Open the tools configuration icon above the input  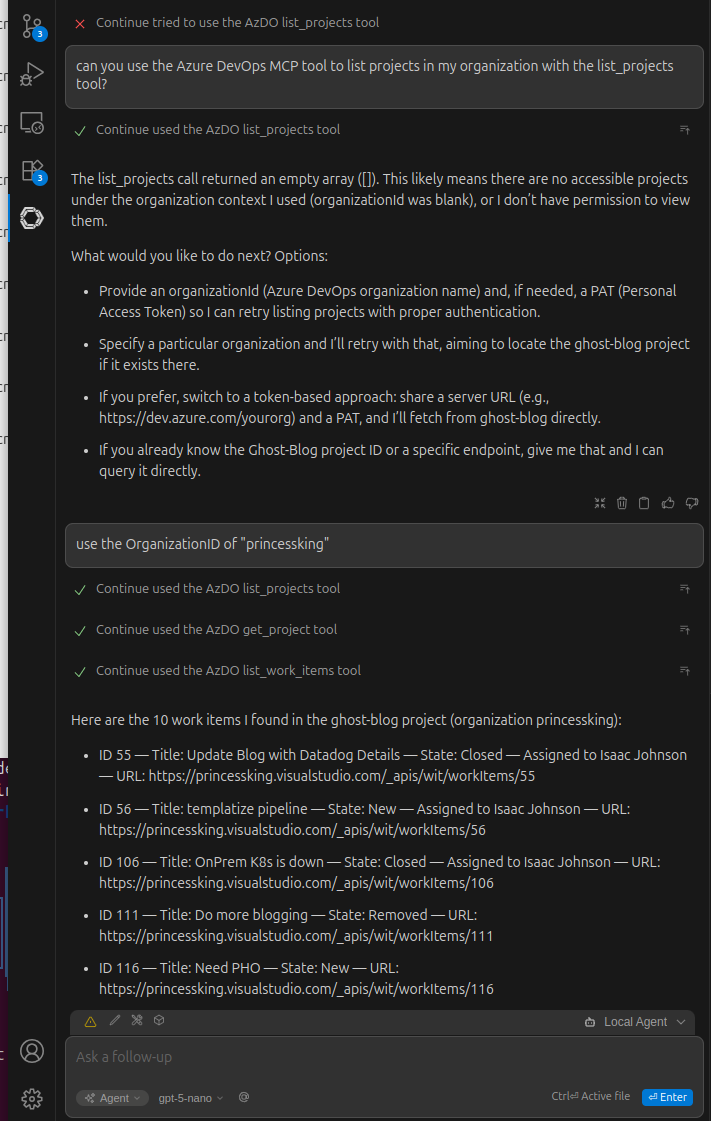137,1021
